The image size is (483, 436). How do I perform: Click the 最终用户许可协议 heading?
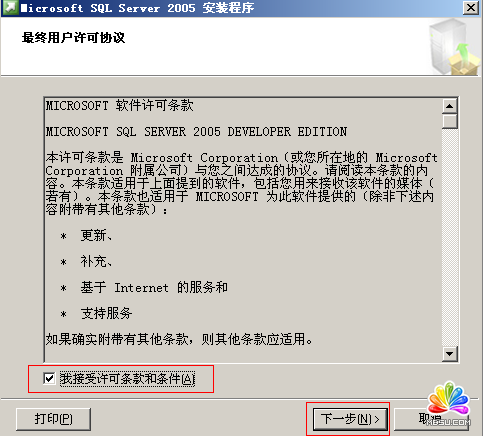pos(73,38)
